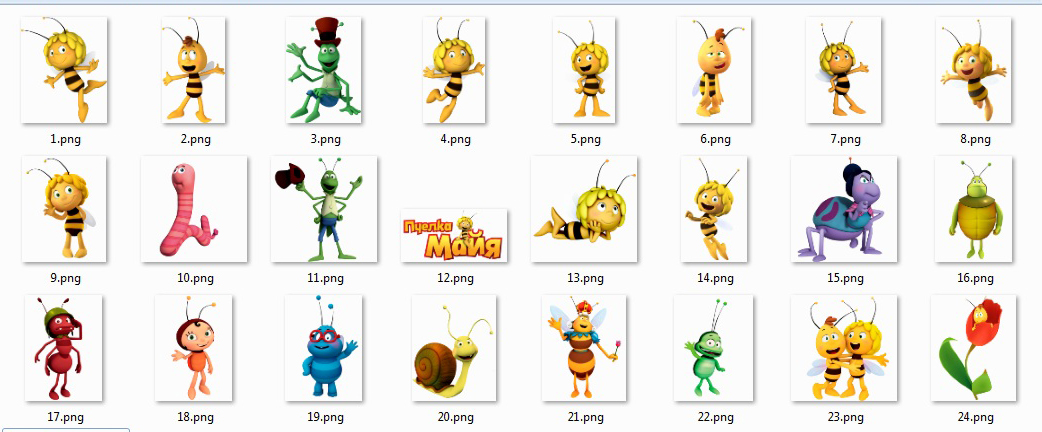Select the 20.png snail thumbnail

(454, 348)
